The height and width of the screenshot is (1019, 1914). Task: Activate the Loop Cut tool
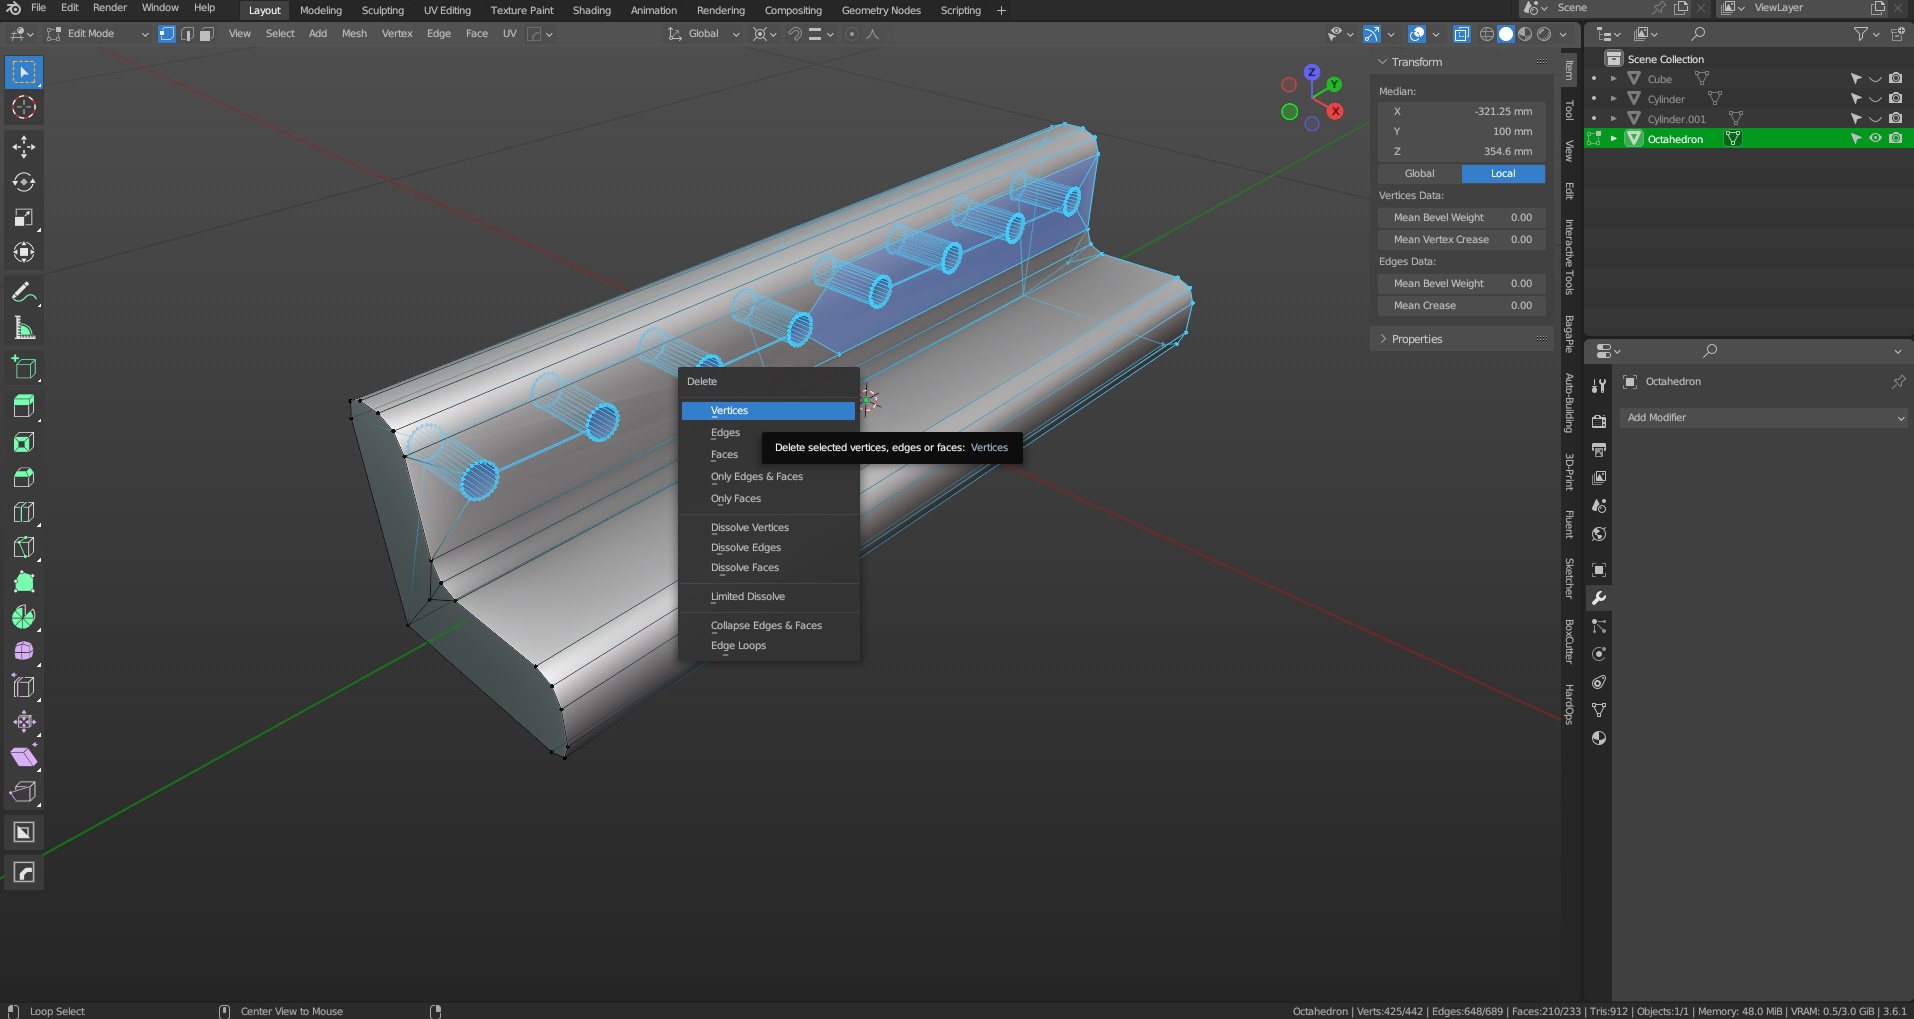[24, 512]
